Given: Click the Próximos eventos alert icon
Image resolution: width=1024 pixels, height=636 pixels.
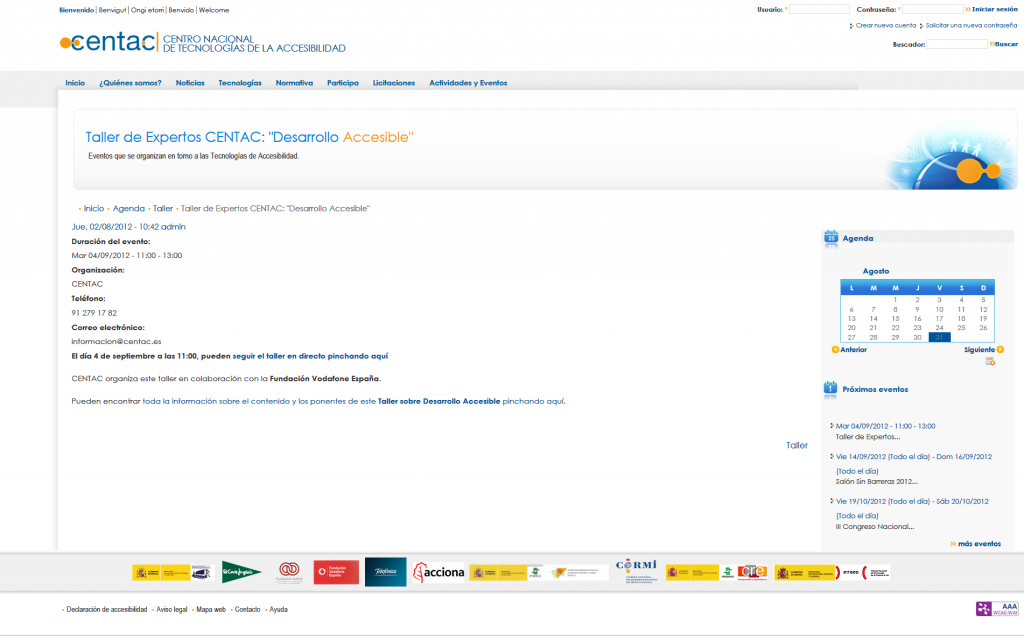Looking at the screenshot, I should 829,389.
